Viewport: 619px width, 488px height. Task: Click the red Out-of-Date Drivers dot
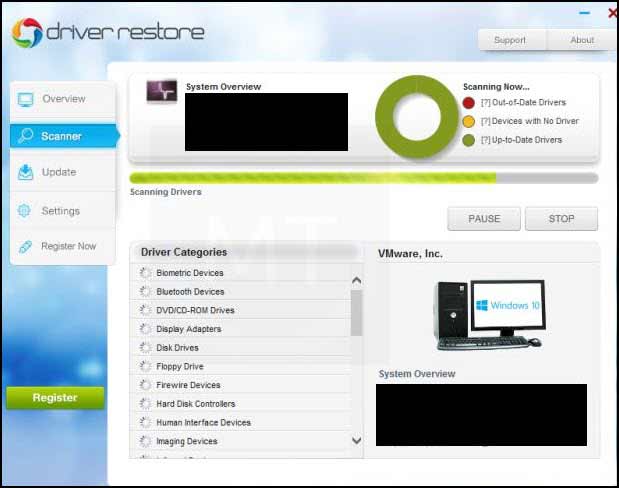click(x=469, y=103)
